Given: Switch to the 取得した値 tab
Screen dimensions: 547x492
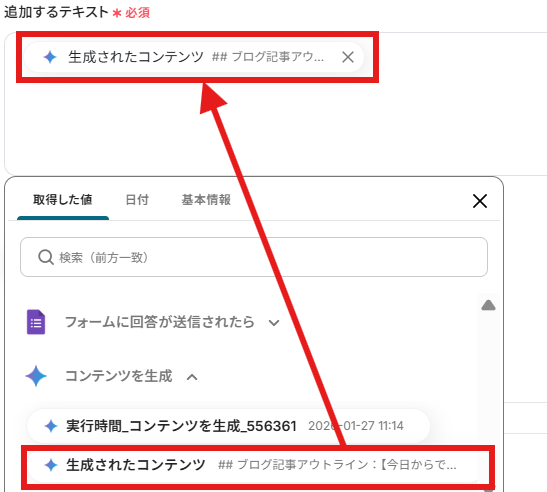Looking at the screenshot, I should 63,200.
